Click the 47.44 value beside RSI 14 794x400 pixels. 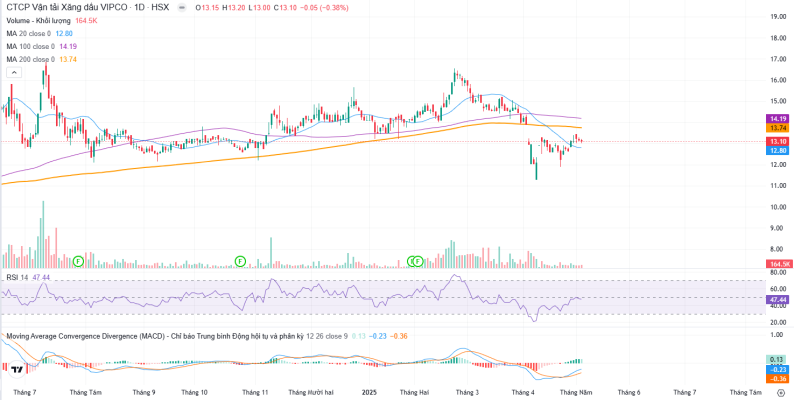41,278
